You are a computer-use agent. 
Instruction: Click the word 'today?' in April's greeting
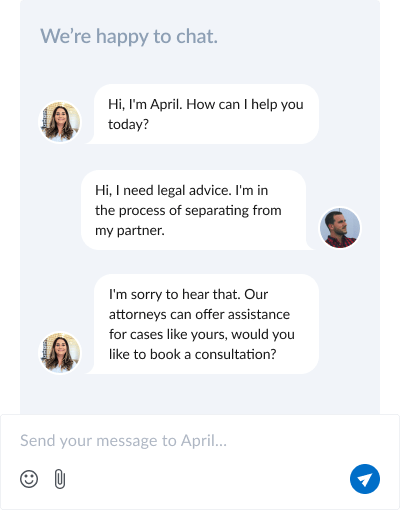point(128,125)
